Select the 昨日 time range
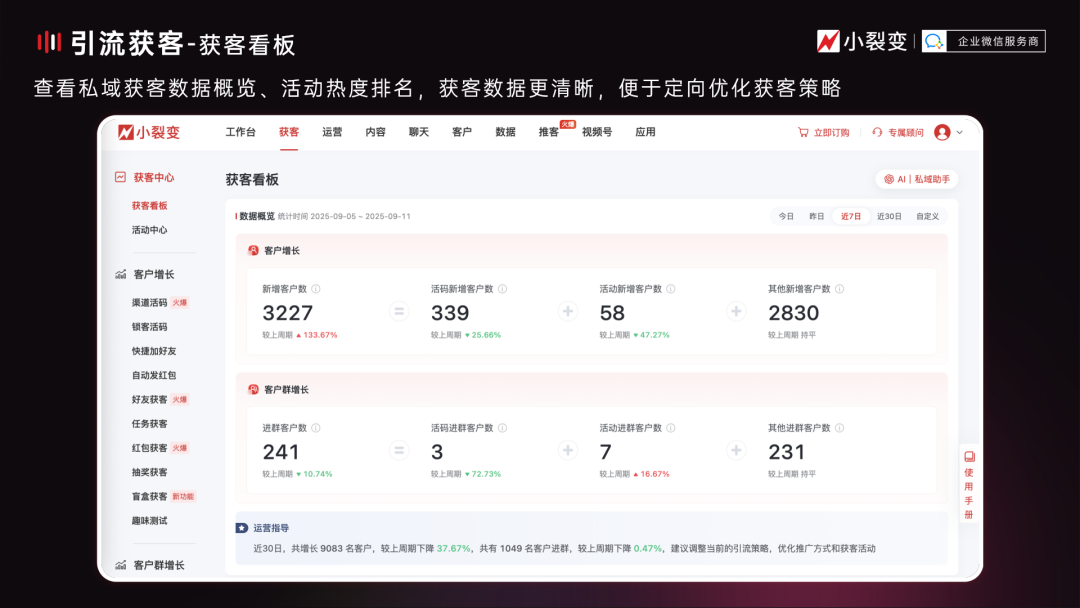Viewport: 1080px width, 608px height. click(x=815, y=215)
